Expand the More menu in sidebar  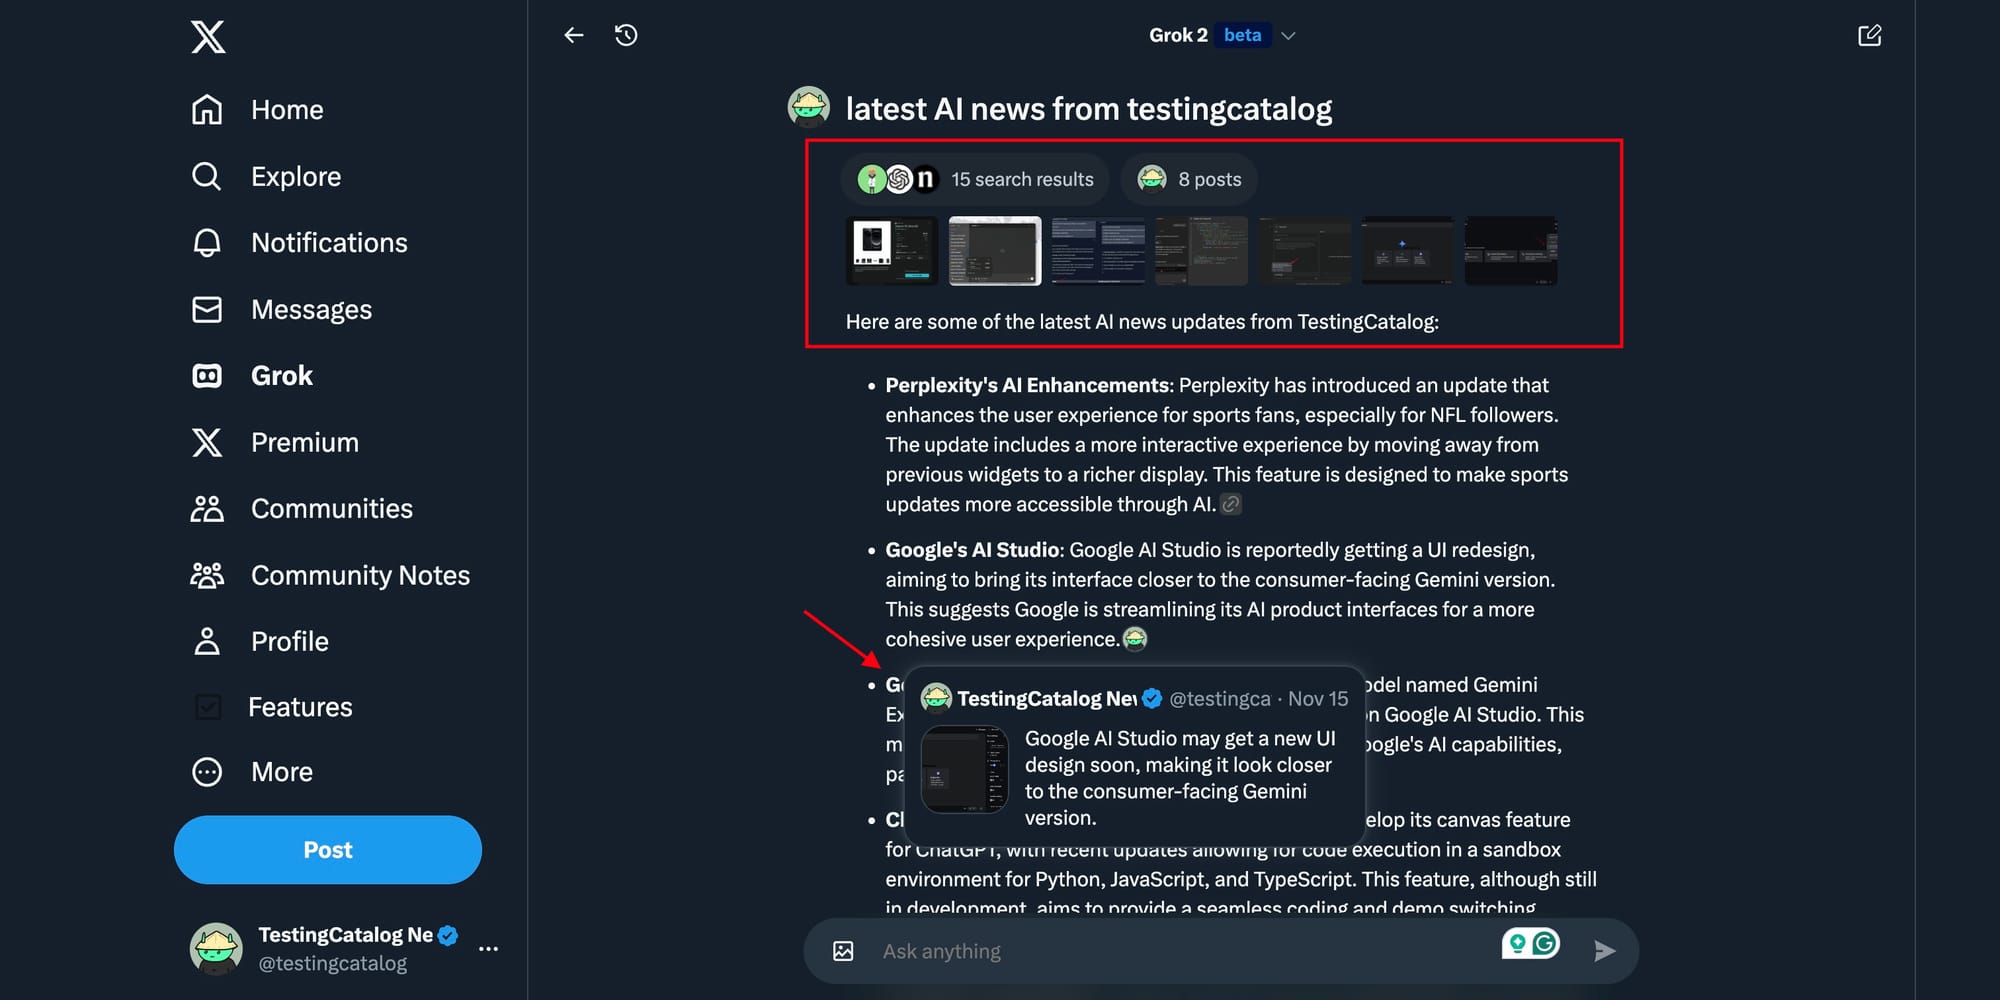point(252,772)
